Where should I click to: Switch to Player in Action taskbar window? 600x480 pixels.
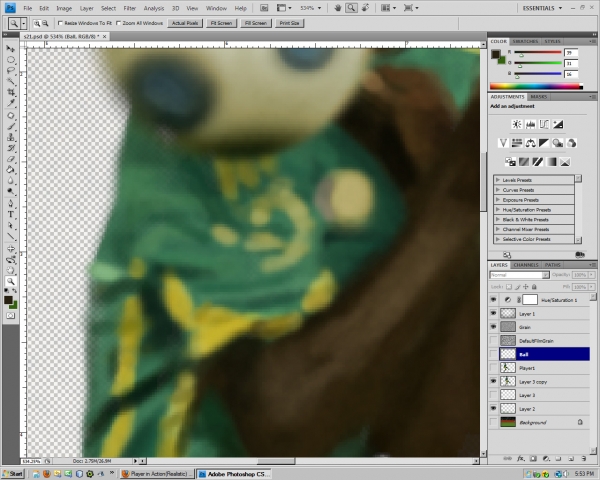(157, 474)
